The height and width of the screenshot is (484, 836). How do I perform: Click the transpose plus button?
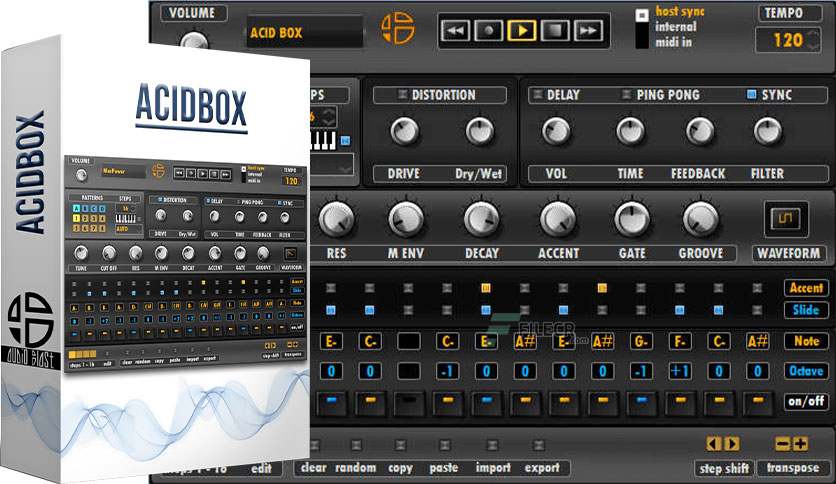800,443
